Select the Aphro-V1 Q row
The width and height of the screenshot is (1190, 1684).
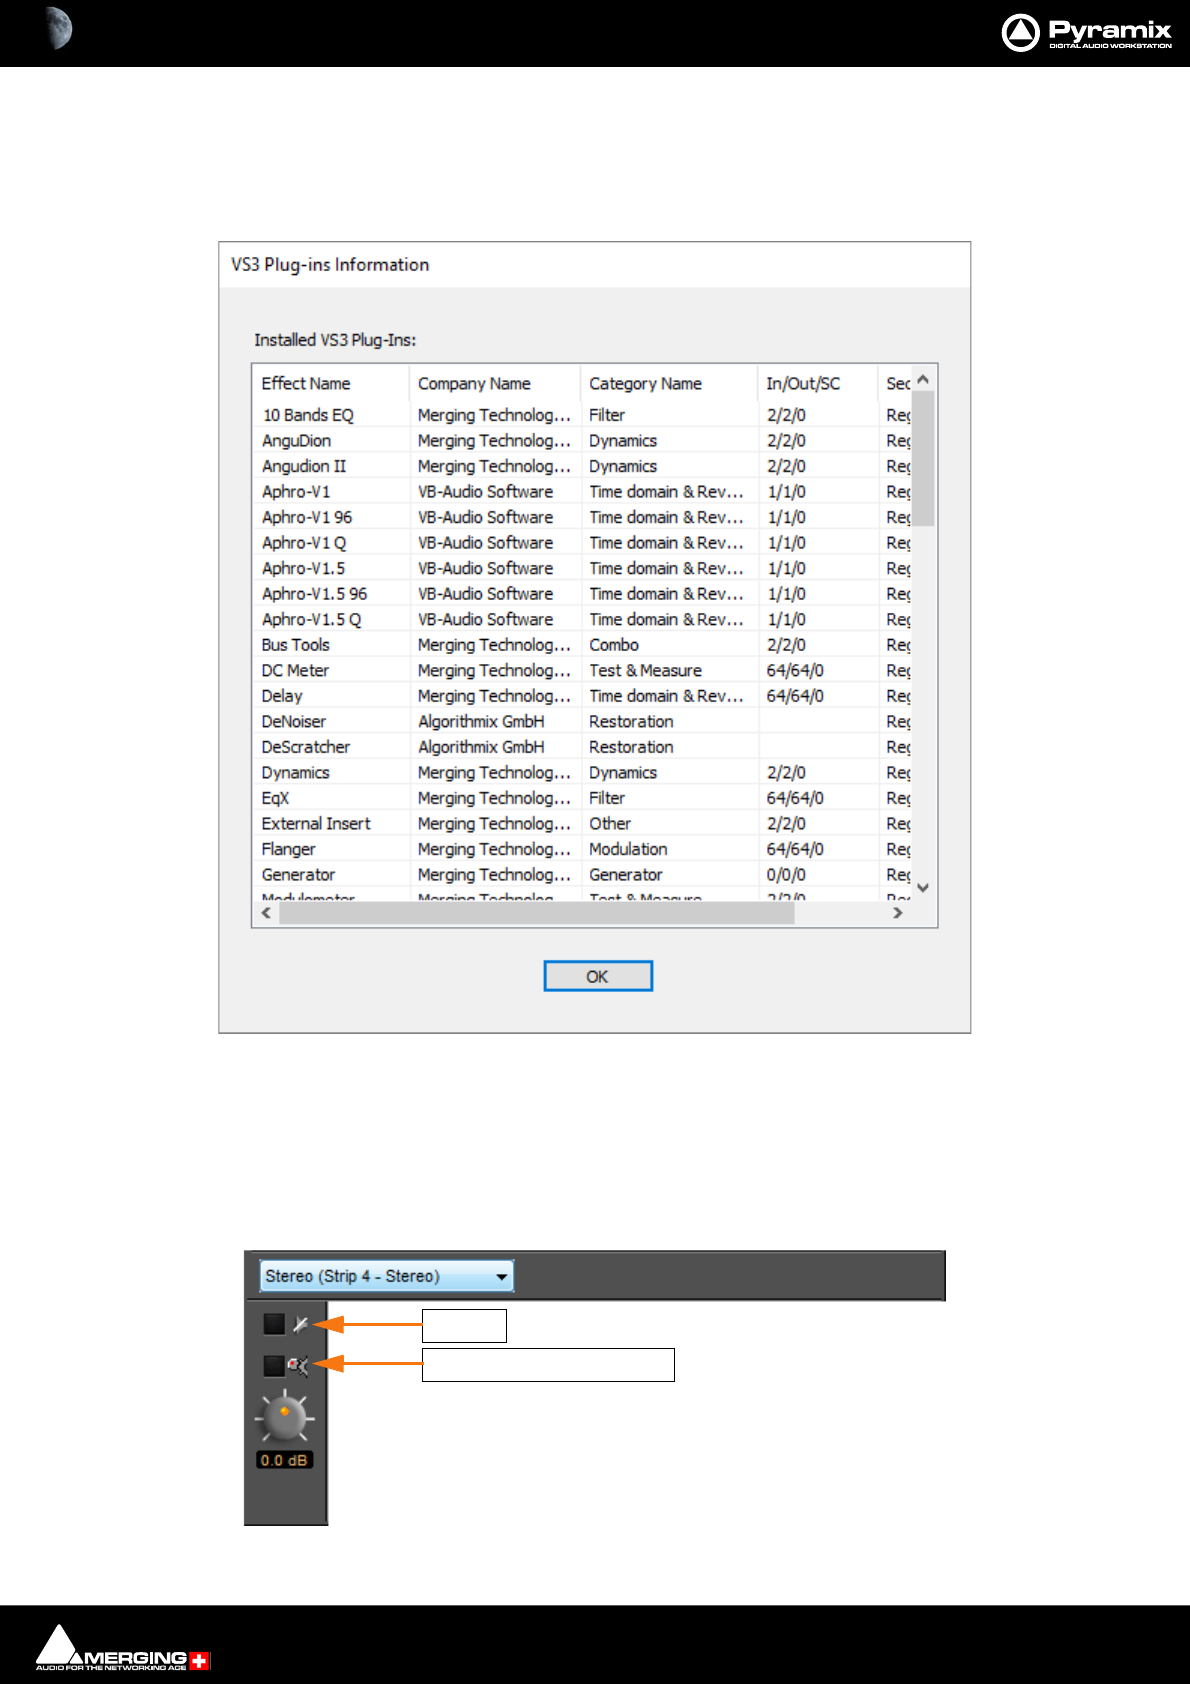click(582, 542)
